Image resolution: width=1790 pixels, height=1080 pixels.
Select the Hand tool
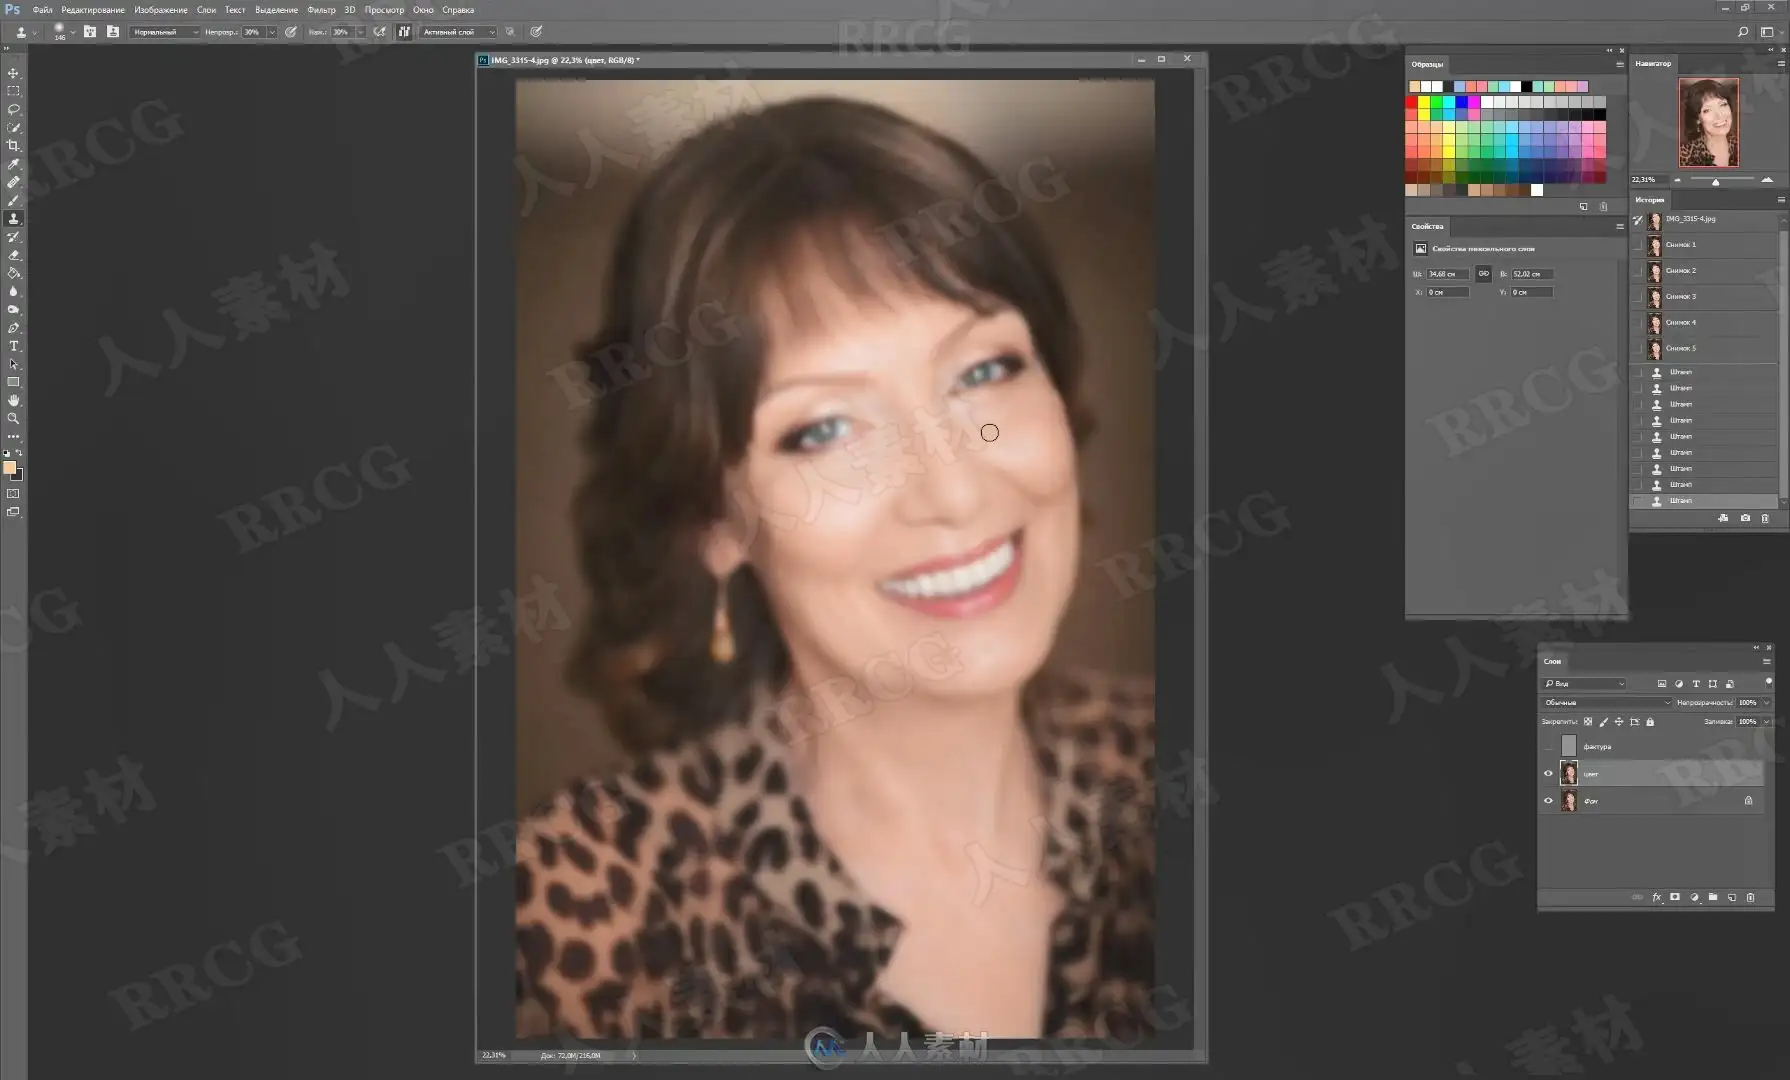13,400
